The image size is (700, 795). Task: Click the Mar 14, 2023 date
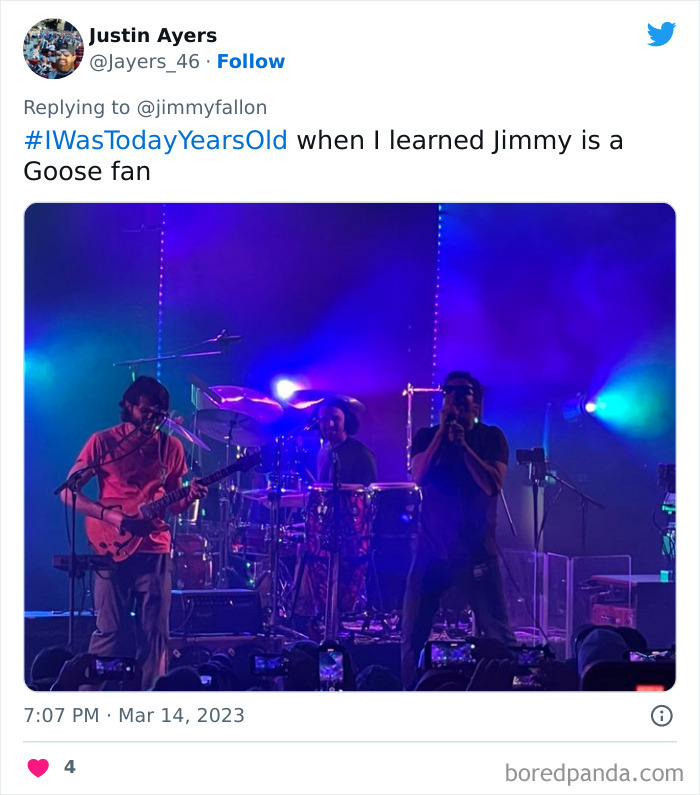tap(182, 715)
